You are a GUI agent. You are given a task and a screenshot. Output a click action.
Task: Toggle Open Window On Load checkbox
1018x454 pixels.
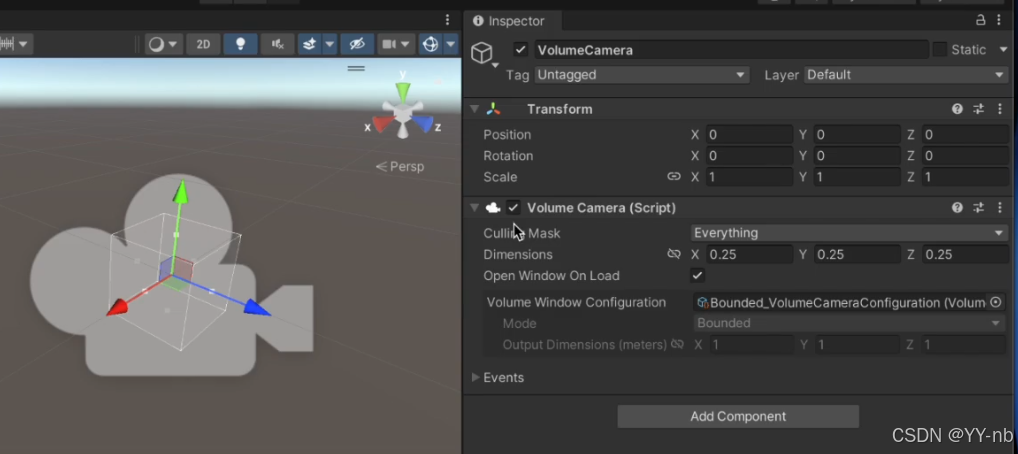point(697,275)
